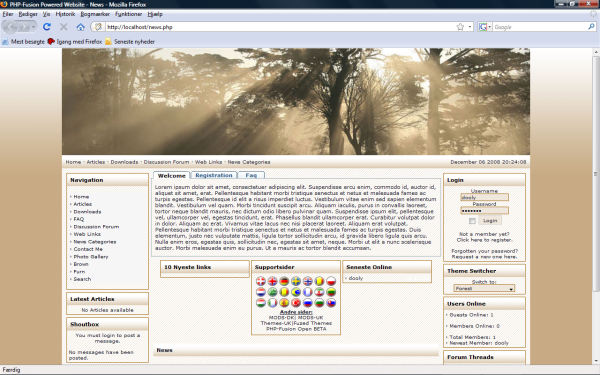Click the vertical page scrollbar
600x375 pixels.
pos(596,174)
